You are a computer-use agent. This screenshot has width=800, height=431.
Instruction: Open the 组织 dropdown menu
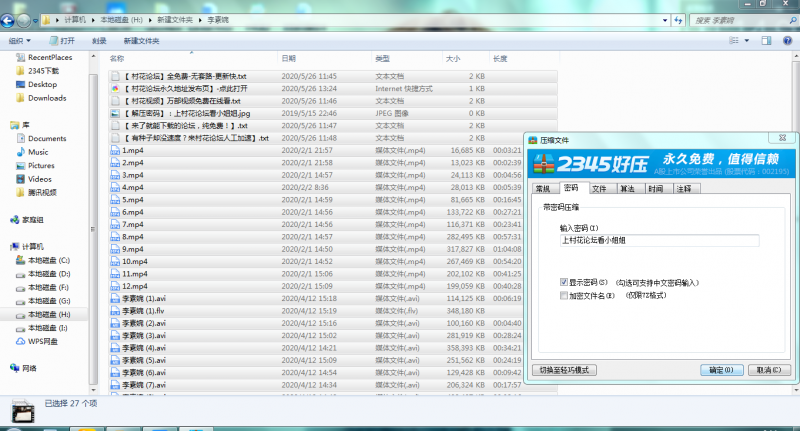[20, 41]
